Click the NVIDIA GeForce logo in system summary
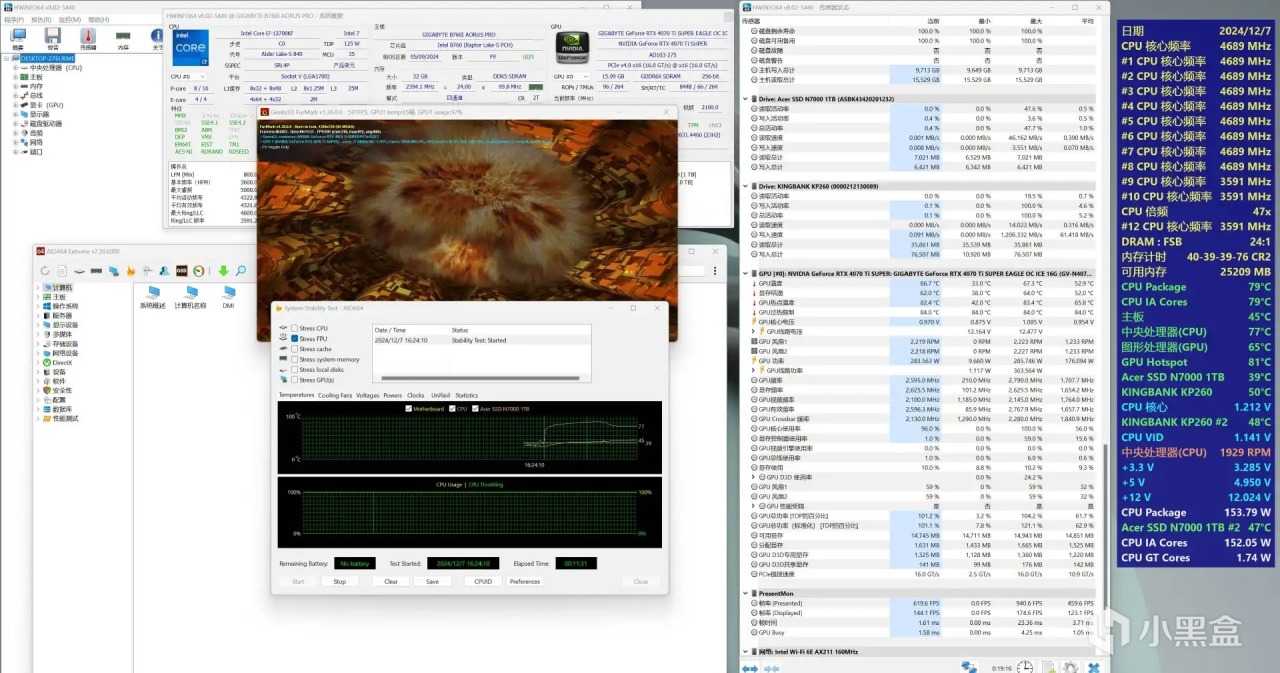 (572, 49)
